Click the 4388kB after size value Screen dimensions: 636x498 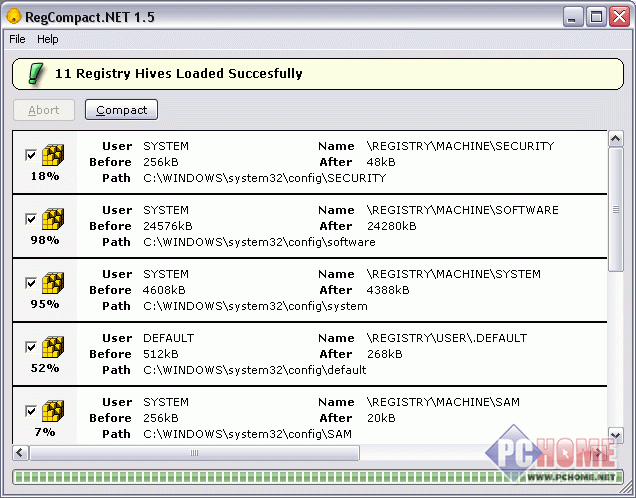[x=388, y=290]
